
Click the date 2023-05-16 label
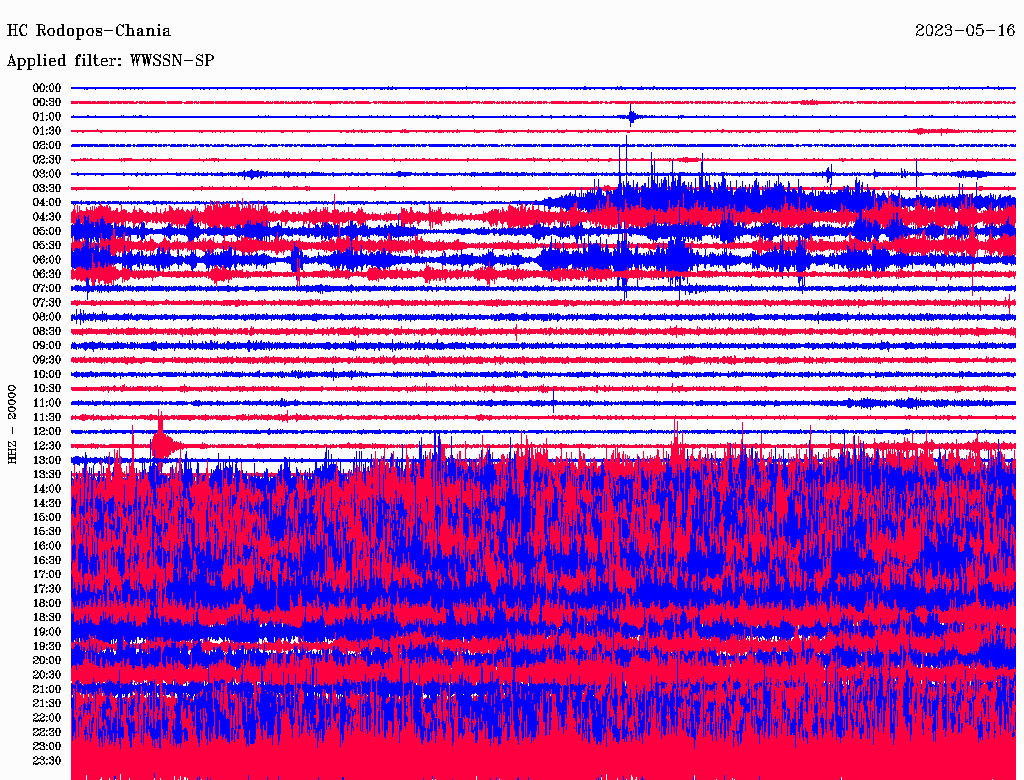click(965, 32)
